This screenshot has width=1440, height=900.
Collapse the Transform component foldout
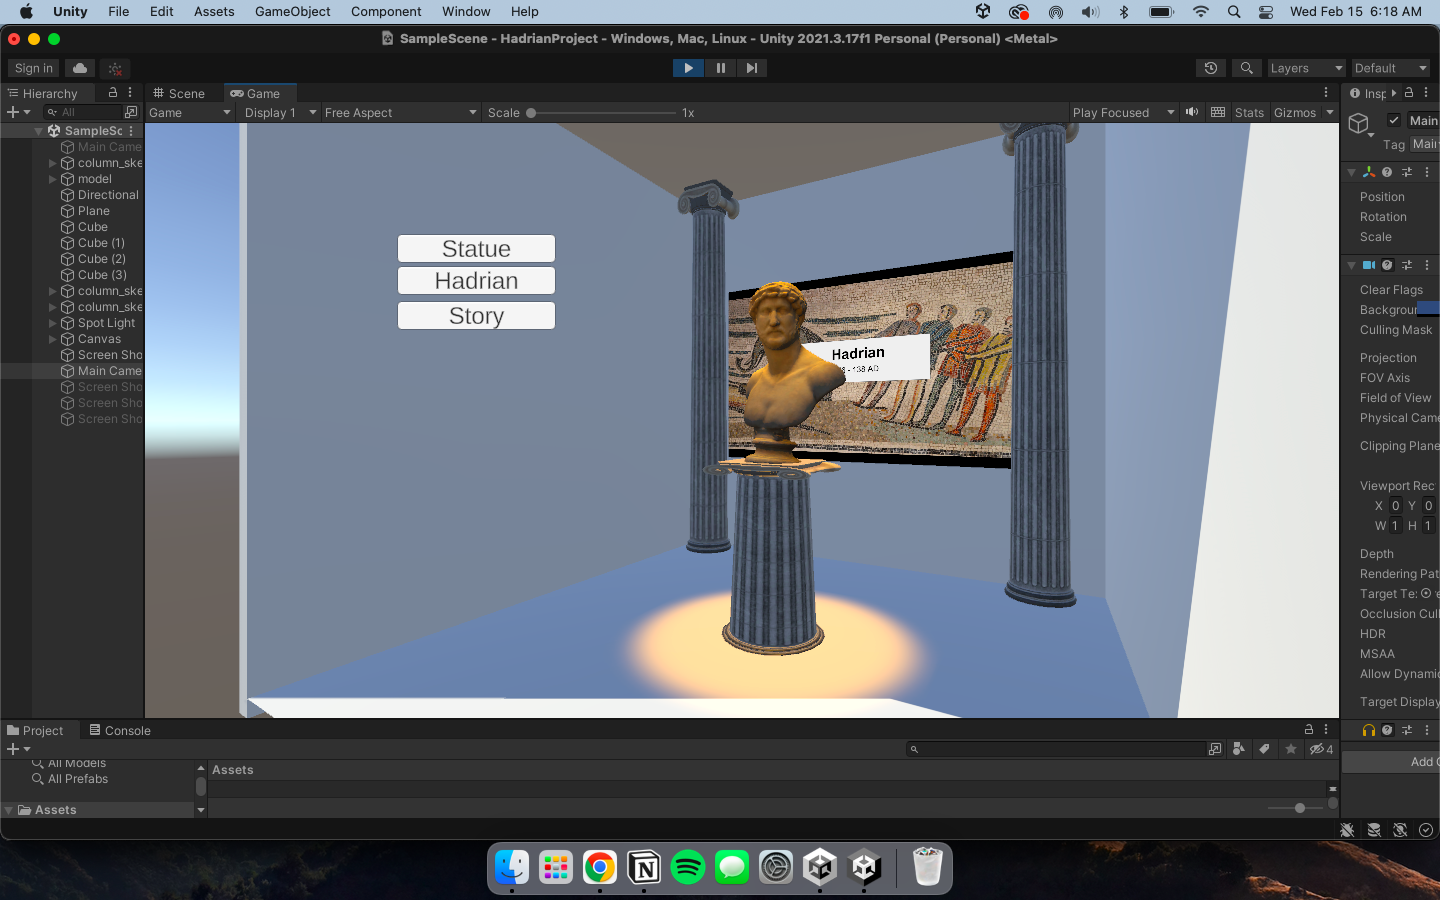1351,172
